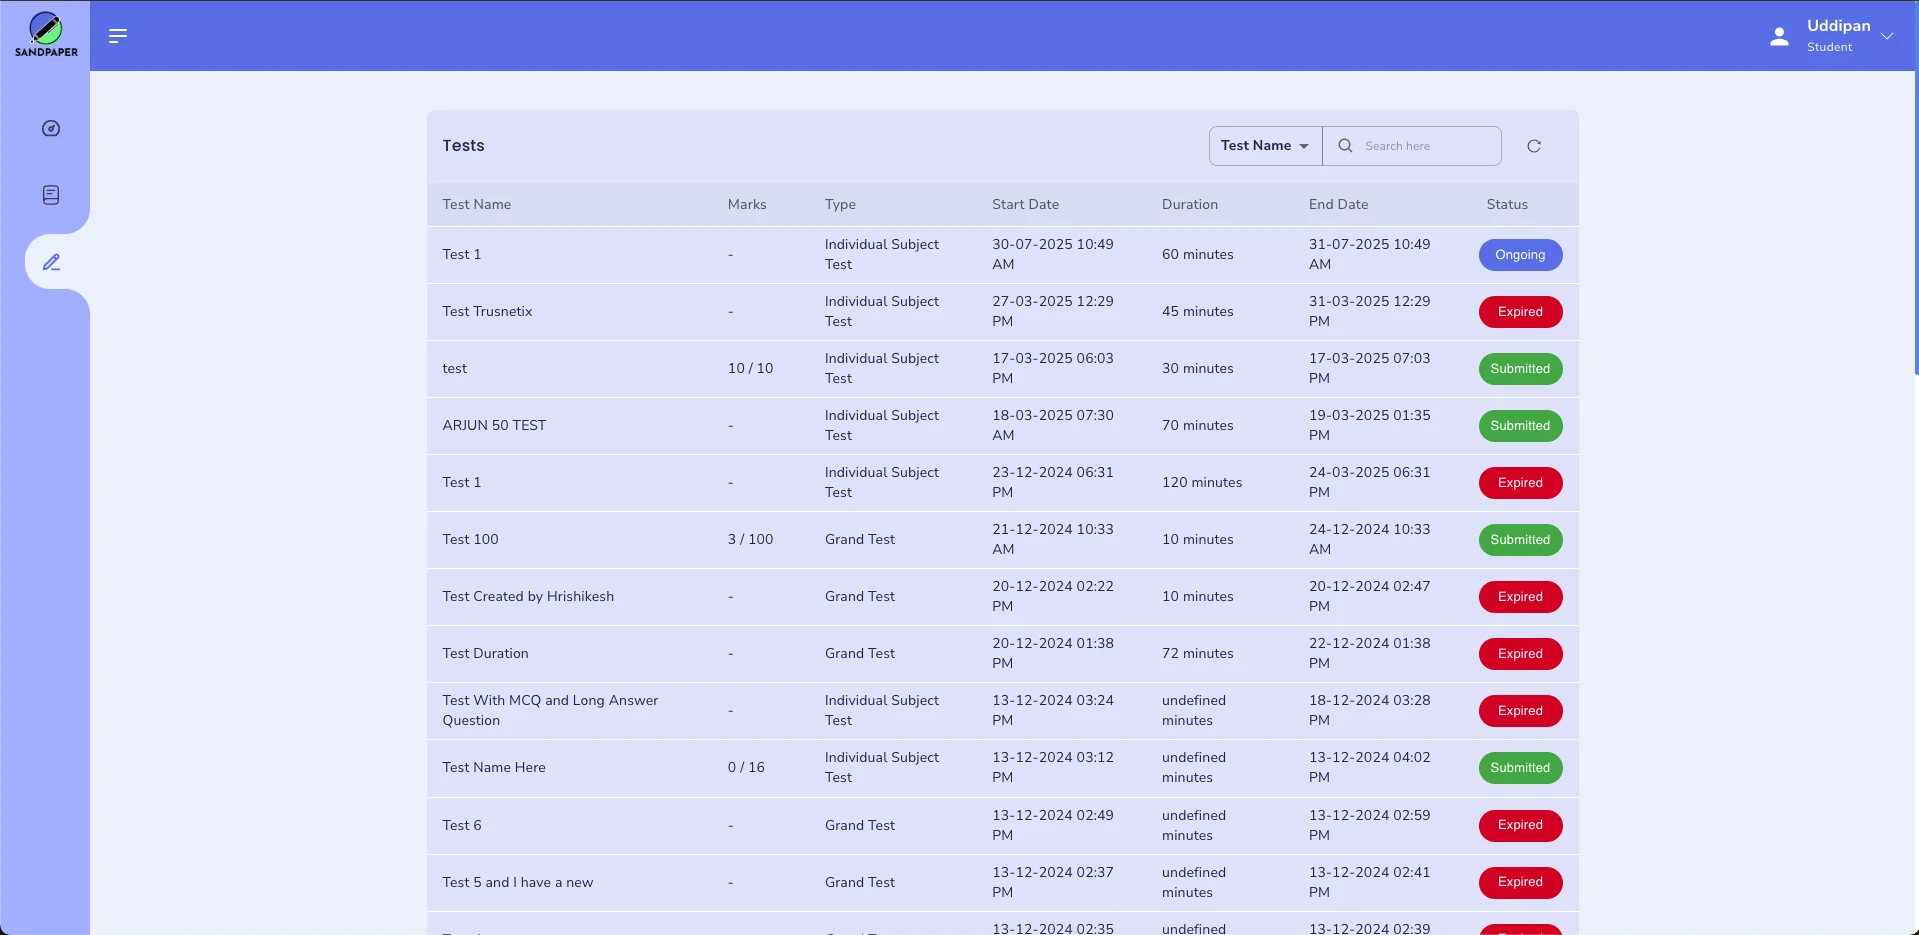Click the refresh tests icon

click(x=1533, y=146)
